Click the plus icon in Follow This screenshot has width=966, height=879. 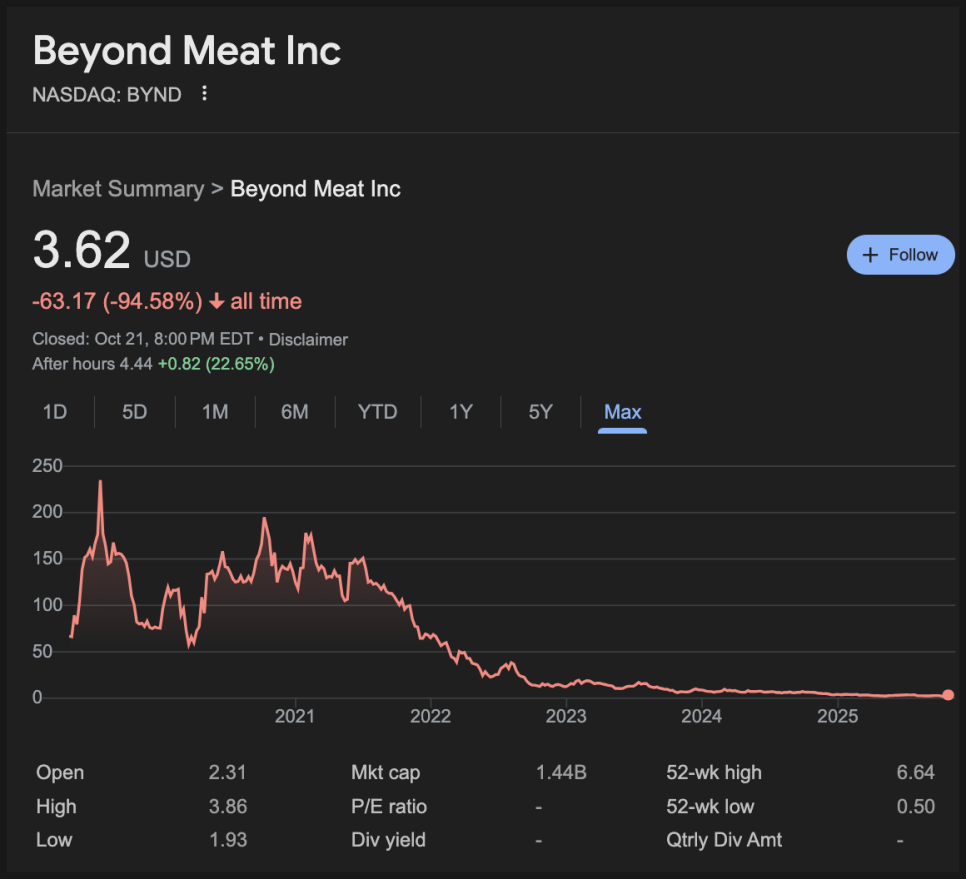click(x=870, y=255)
